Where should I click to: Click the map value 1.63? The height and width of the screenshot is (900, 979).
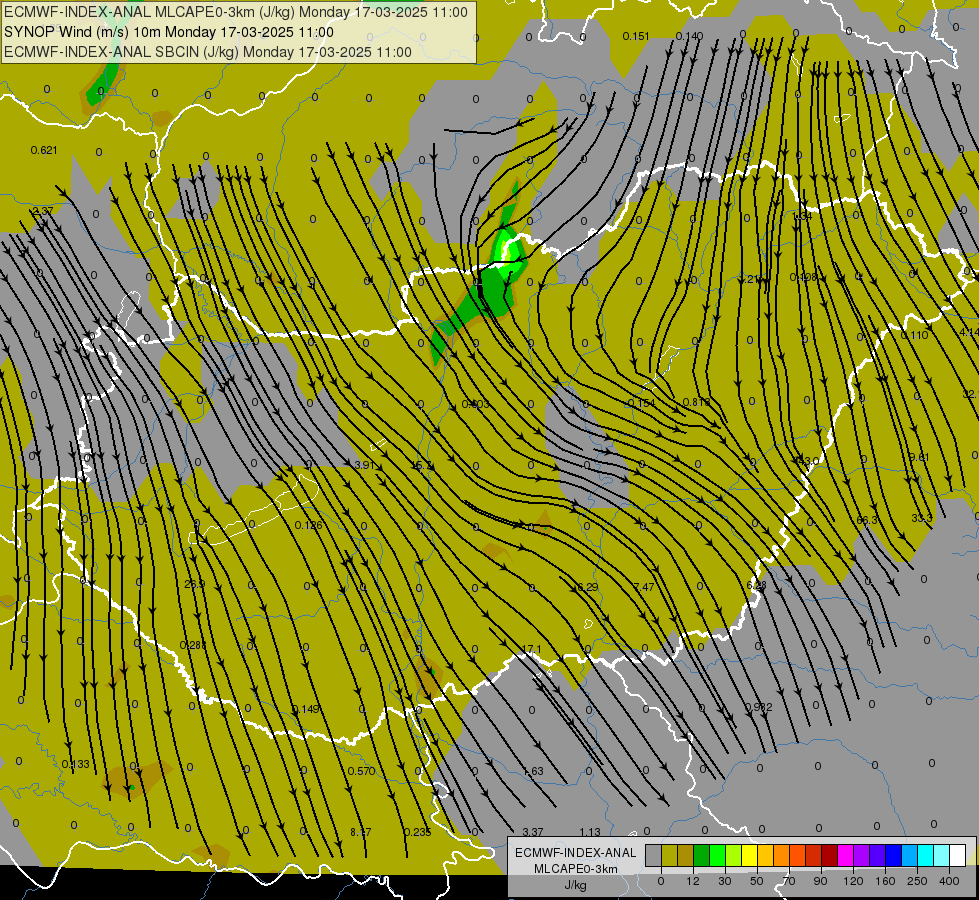point(533,771)
